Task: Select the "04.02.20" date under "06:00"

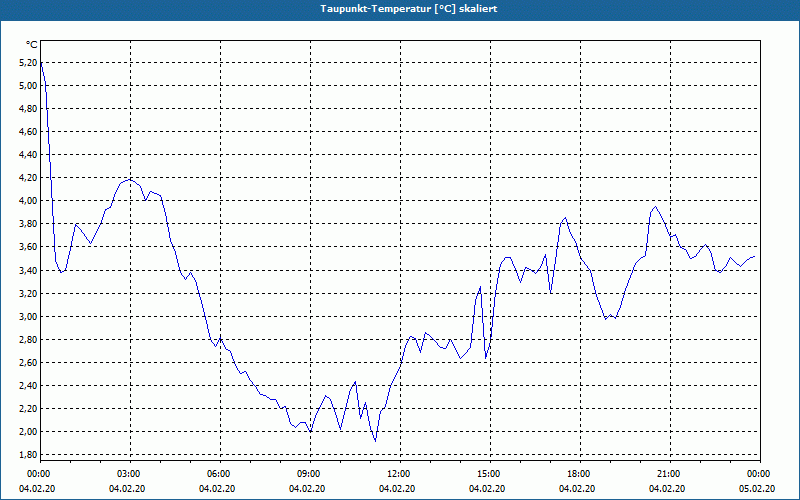Action: [218, 489]
